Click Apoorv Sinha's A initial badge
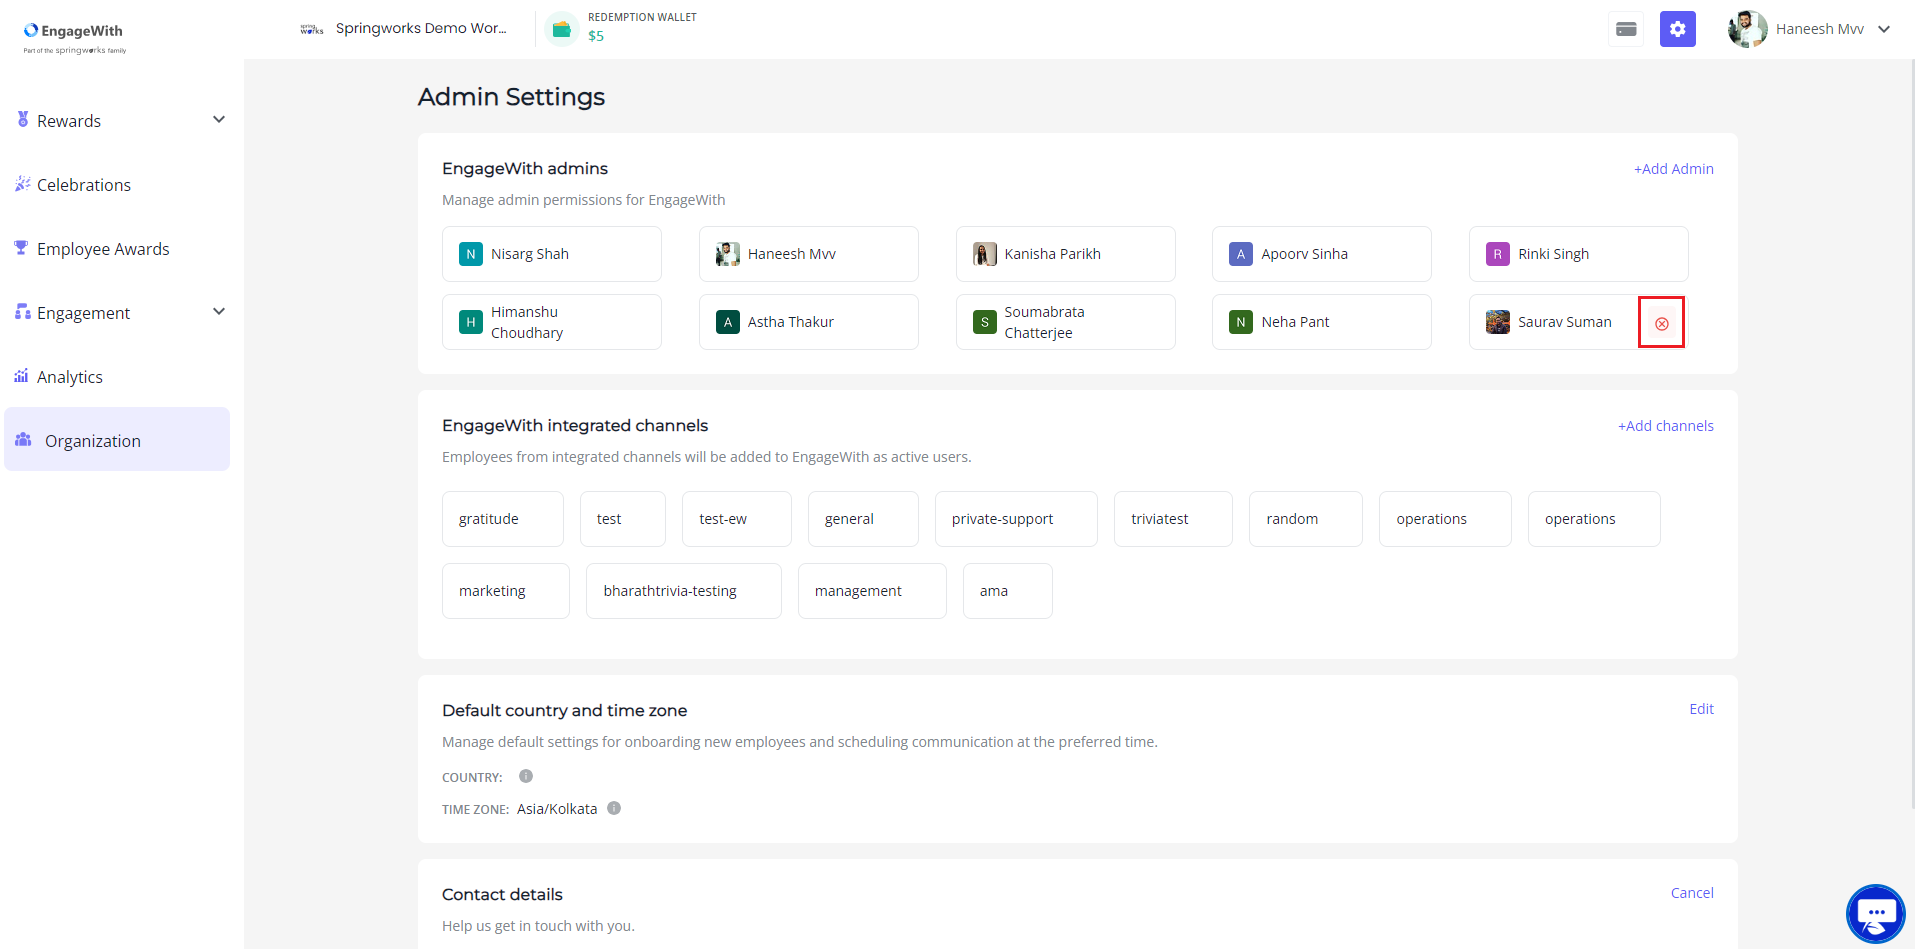The image size is (1915, 949). tap(1241, 254)
